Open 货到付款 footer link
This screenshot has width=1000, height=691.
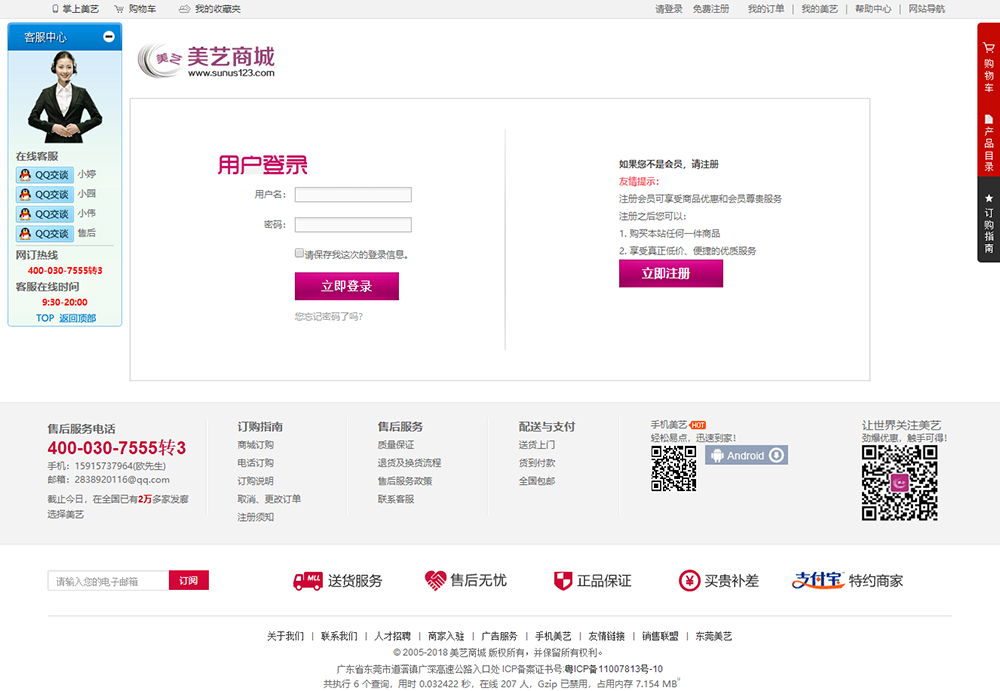tap(537, 463)
